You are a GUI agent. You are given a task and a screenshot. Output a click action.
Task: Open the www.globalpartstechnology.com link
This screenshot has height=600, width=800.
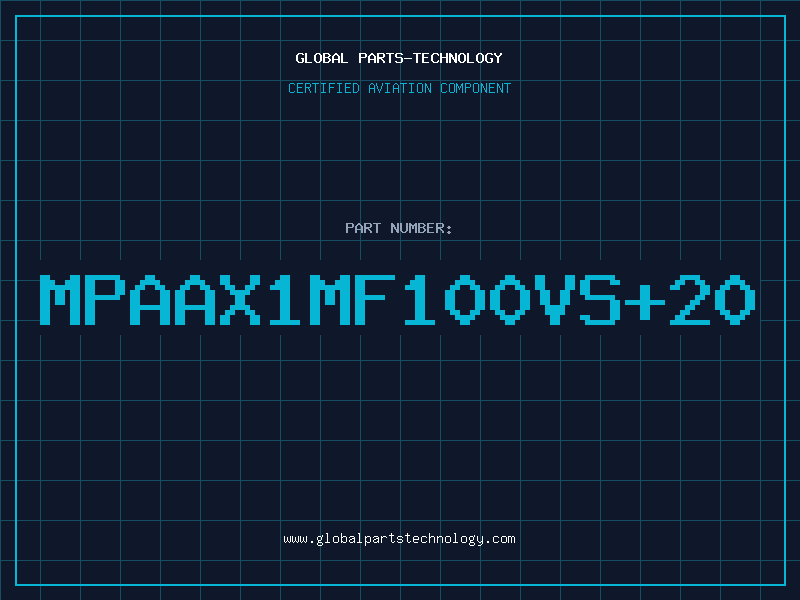[x=399, y=539]
